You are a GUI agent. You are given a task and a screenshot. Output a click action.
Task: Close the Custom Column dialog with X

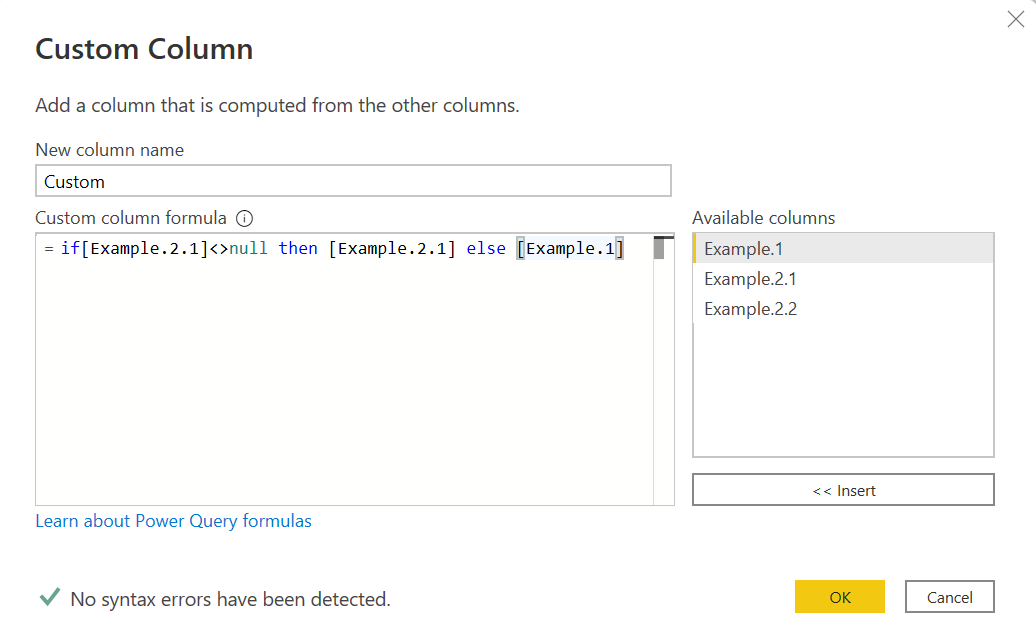(1016, 19)
